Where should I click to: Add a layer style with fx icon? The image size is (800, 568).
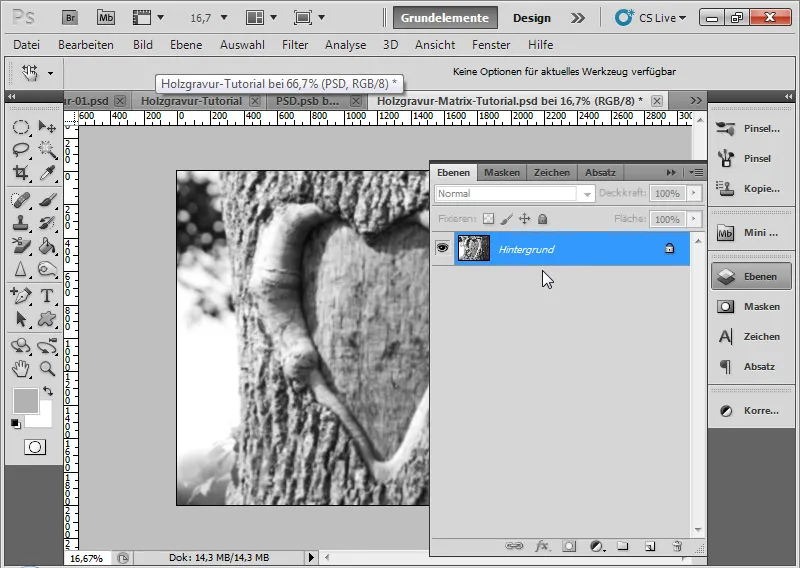pyautogui.click(x=542, y=546)
